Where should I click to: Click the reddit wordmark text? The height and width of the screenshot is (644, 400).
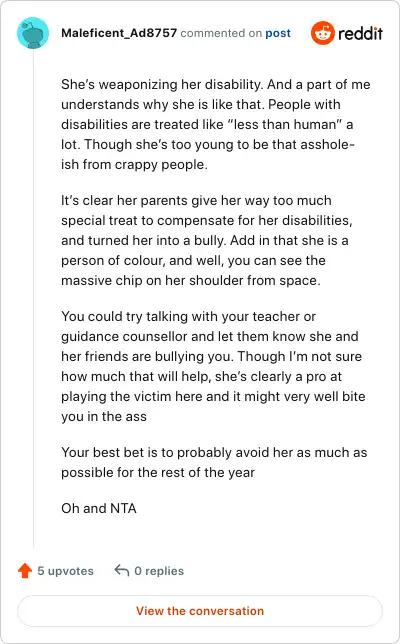360,33
